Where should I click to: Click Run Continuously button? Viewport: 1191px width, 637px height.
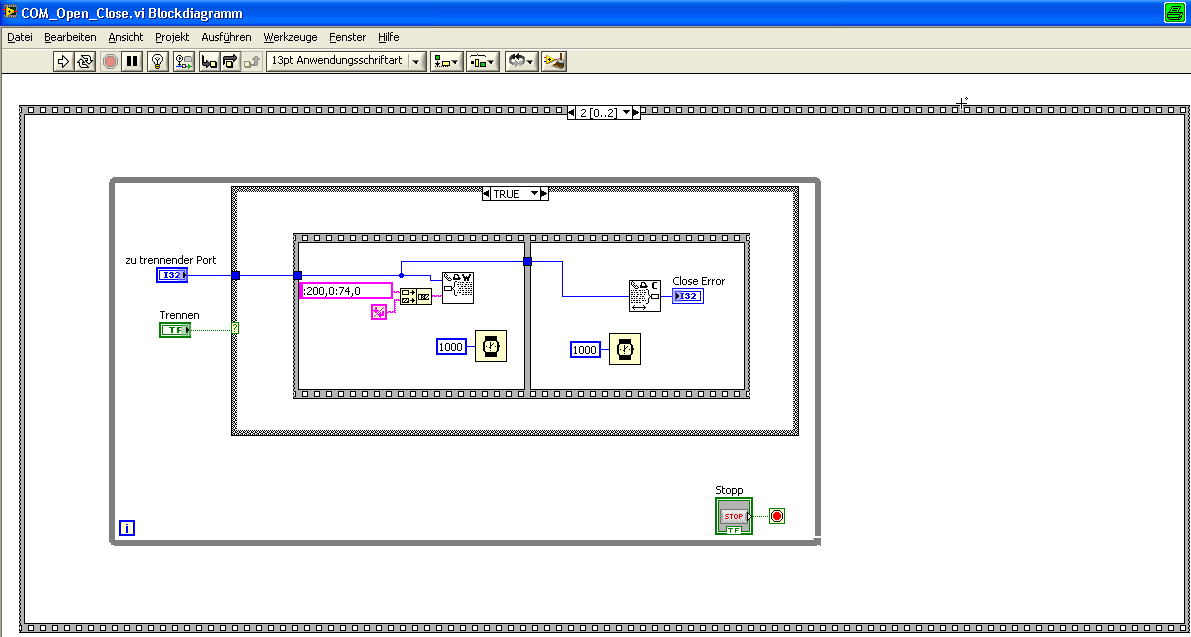pos(84,61)
